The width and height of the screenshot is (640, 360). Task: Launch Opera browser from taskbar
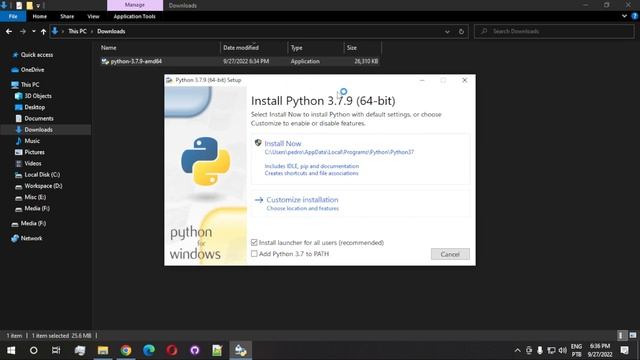[171, 350]
